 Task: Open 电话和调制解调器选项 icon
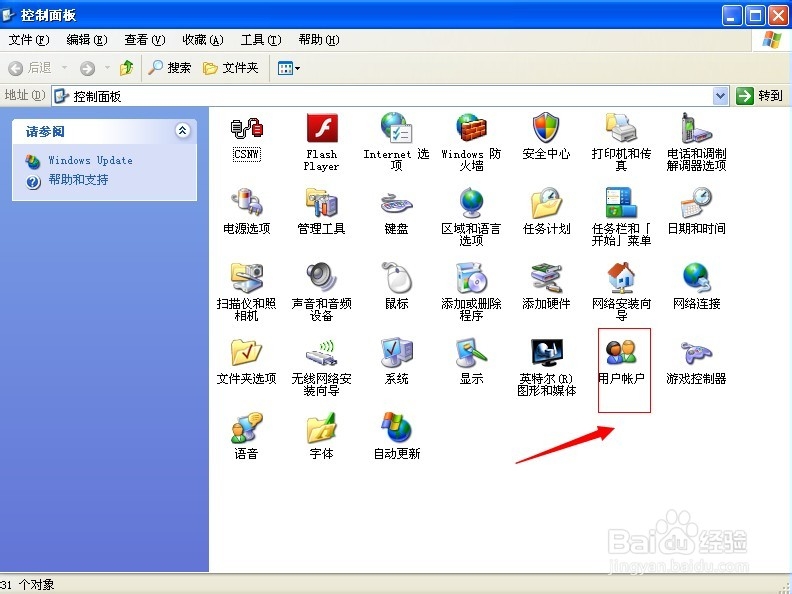(696, 128)
